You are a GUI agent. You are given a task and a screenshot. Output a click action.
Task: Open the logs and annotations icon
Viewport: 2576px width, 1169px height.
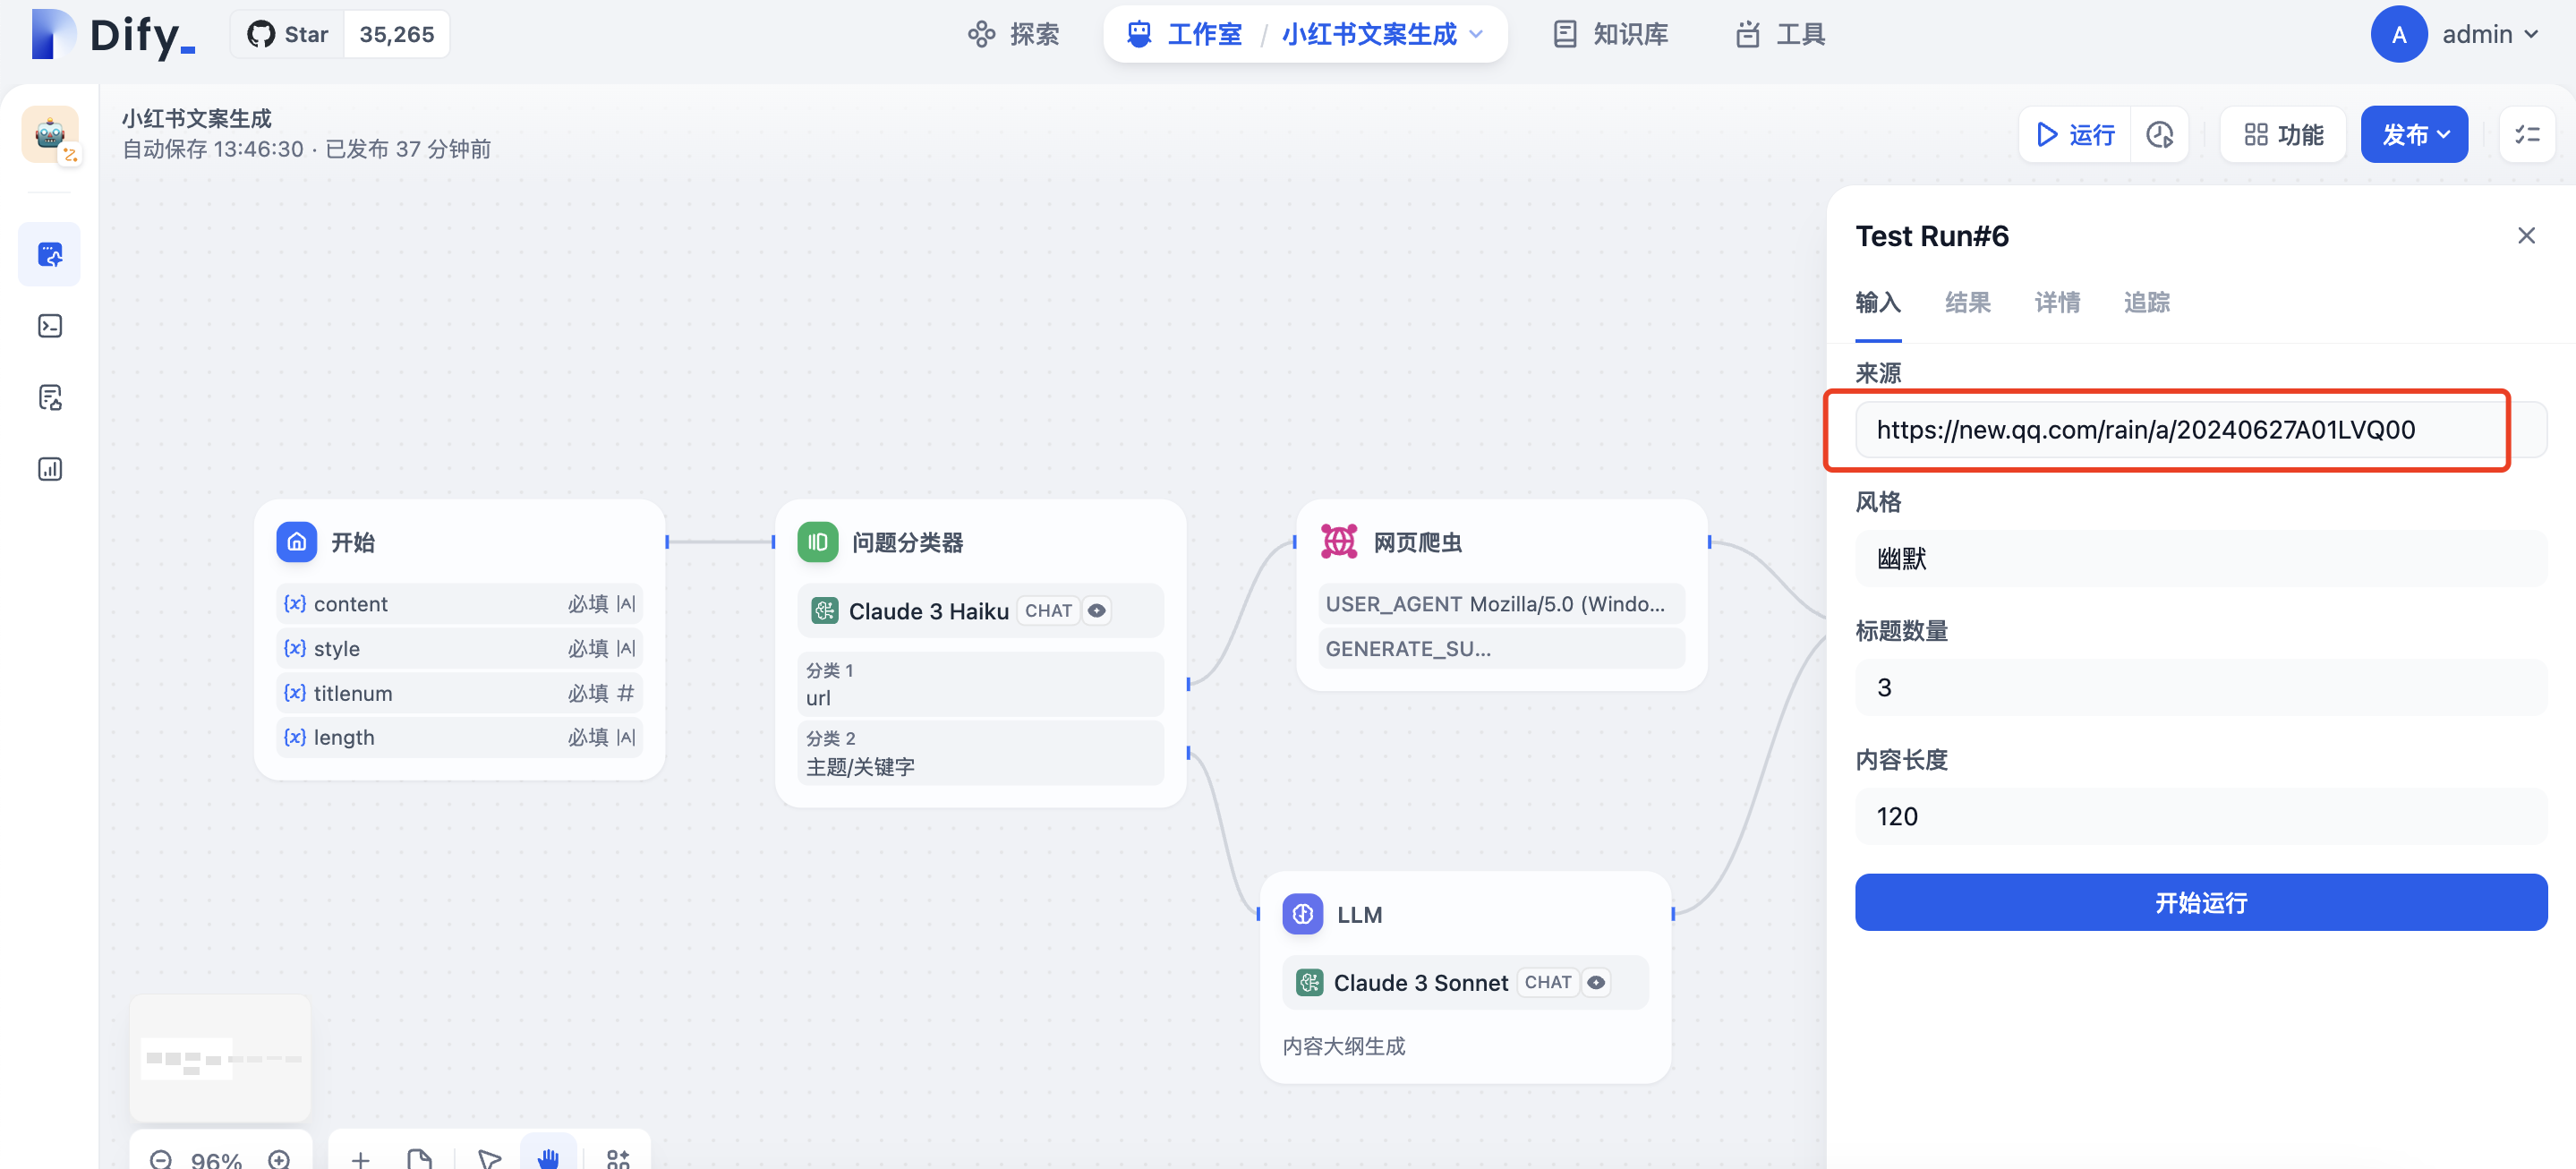50,397
